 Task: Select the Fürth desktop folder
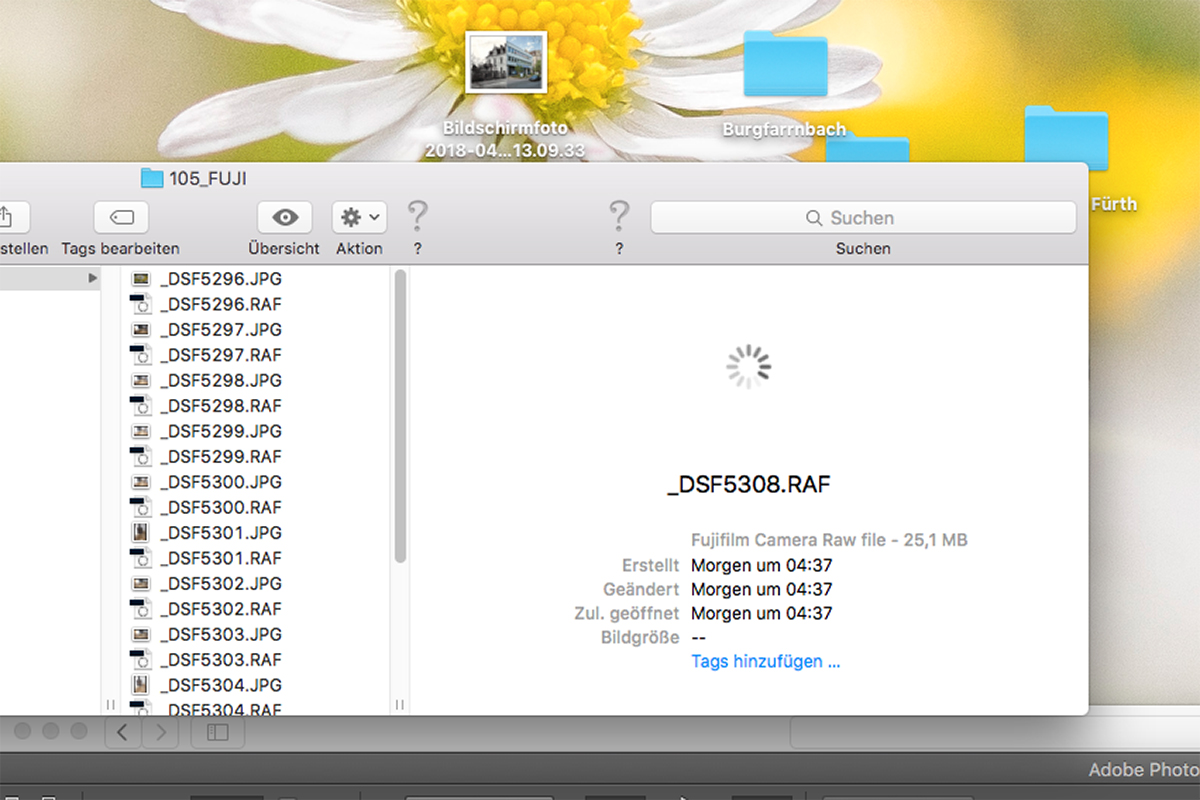coord(1066,138)
